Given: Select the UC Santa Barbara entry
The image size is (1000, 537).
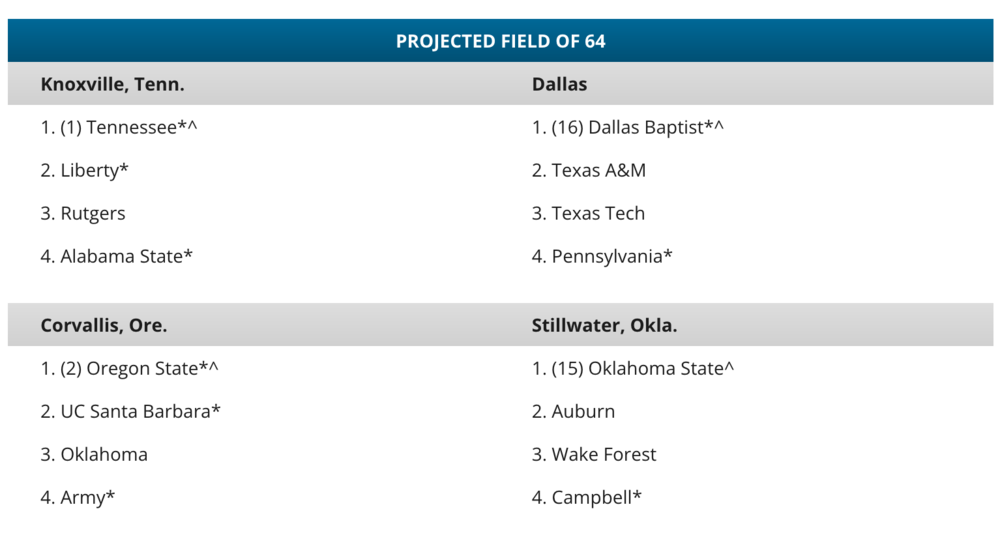Looking at the screenshot, I should pos(130,411).
